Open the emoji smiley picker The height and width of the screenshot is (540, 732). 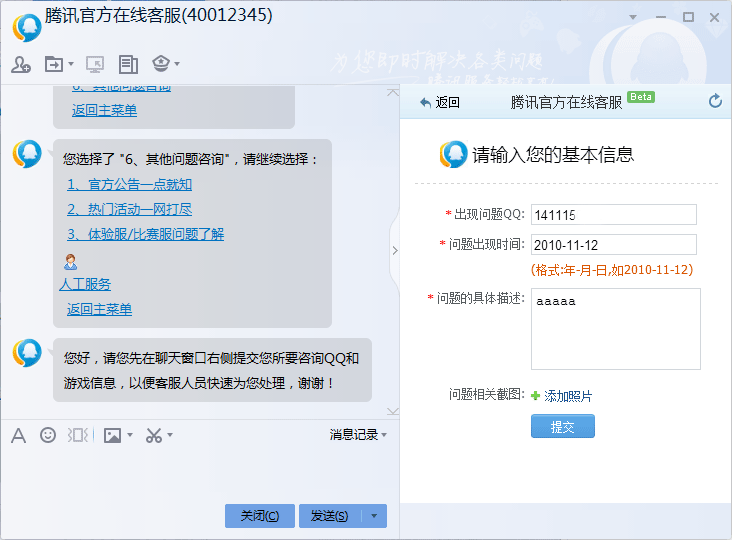[48, 435]
